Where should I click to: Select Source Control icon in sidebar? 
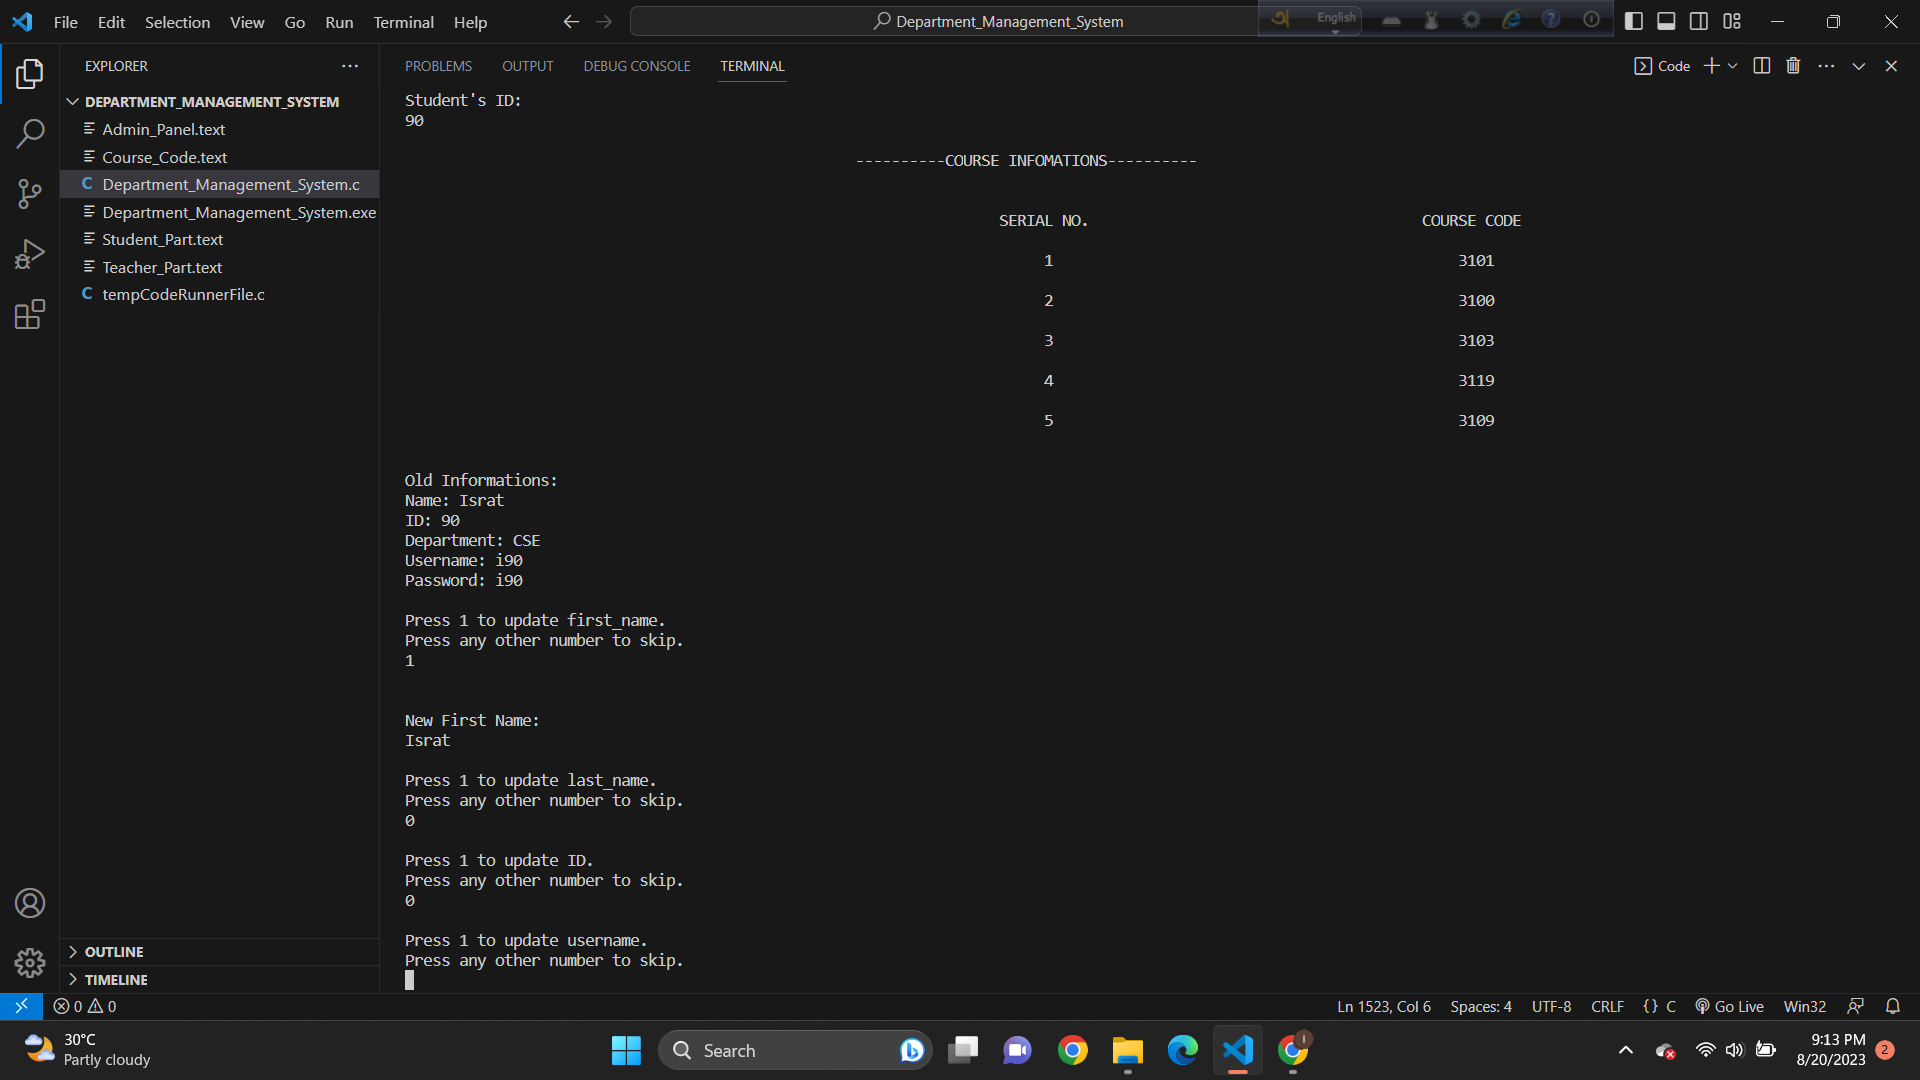pyautogui.click(x=30, y=193)
